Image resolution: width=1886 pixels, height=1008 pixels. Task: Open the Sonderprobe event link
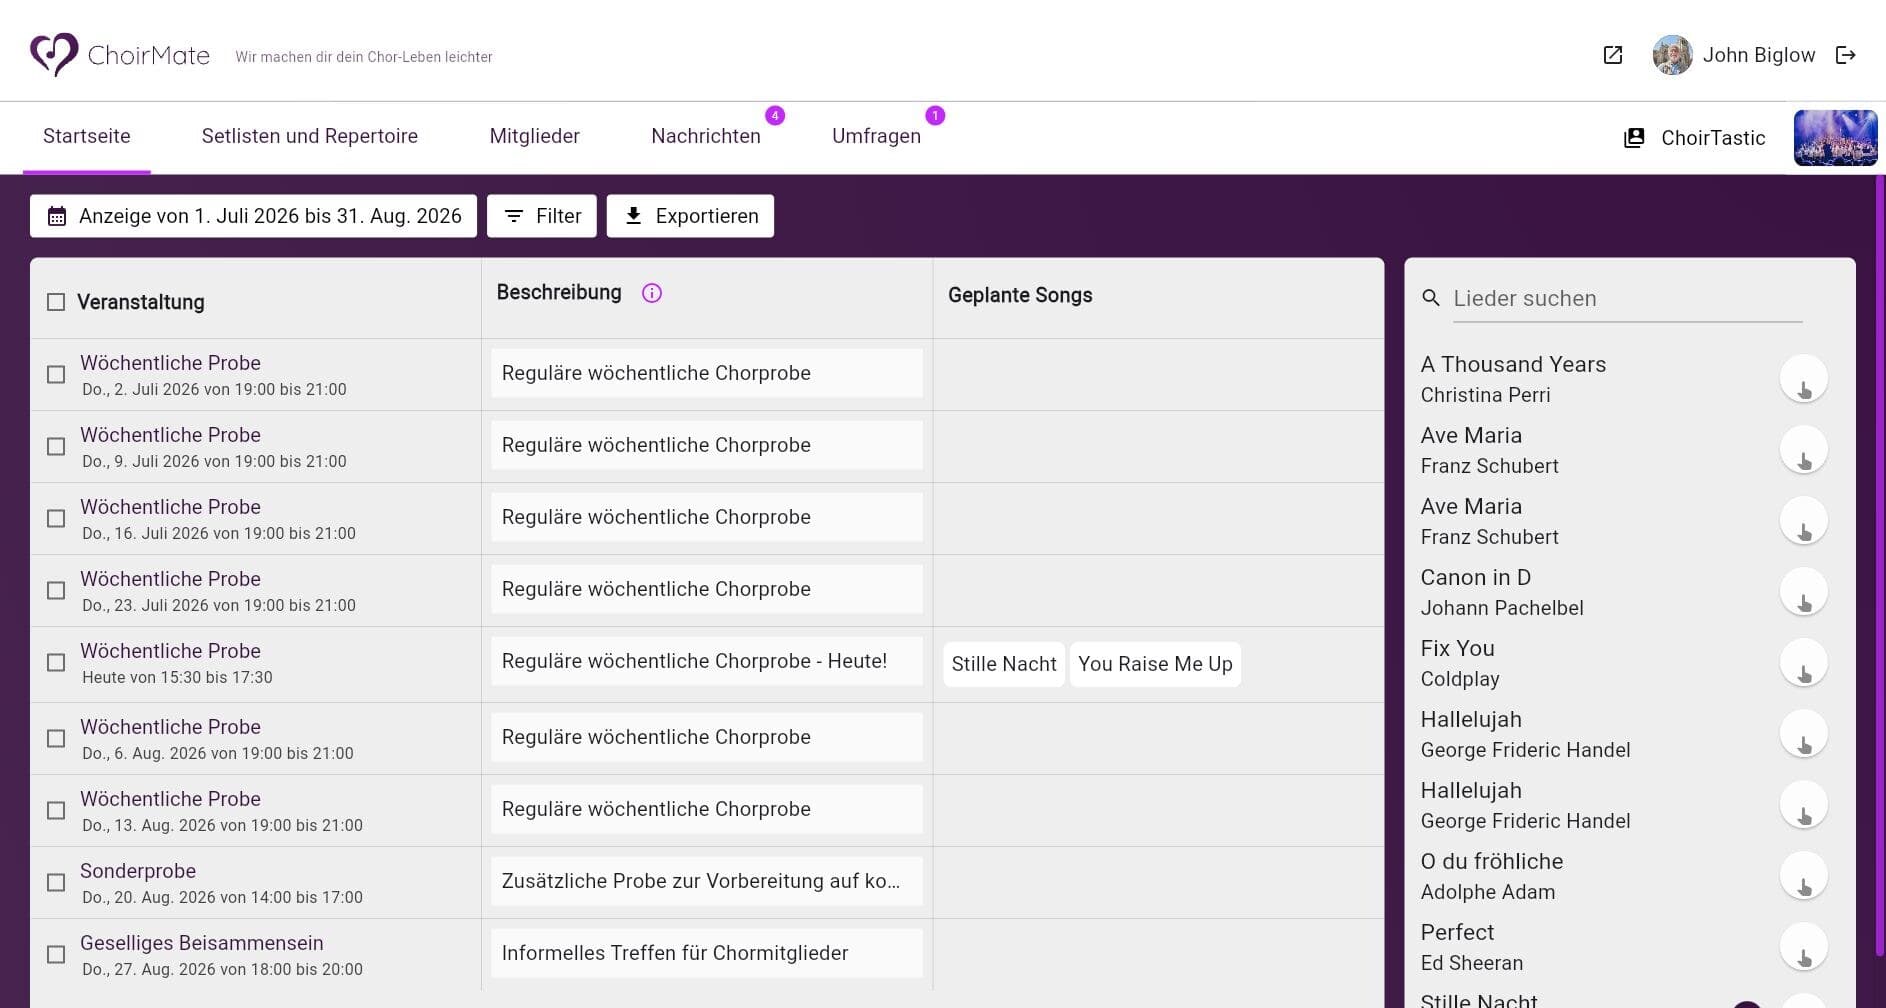click(138, 871)
